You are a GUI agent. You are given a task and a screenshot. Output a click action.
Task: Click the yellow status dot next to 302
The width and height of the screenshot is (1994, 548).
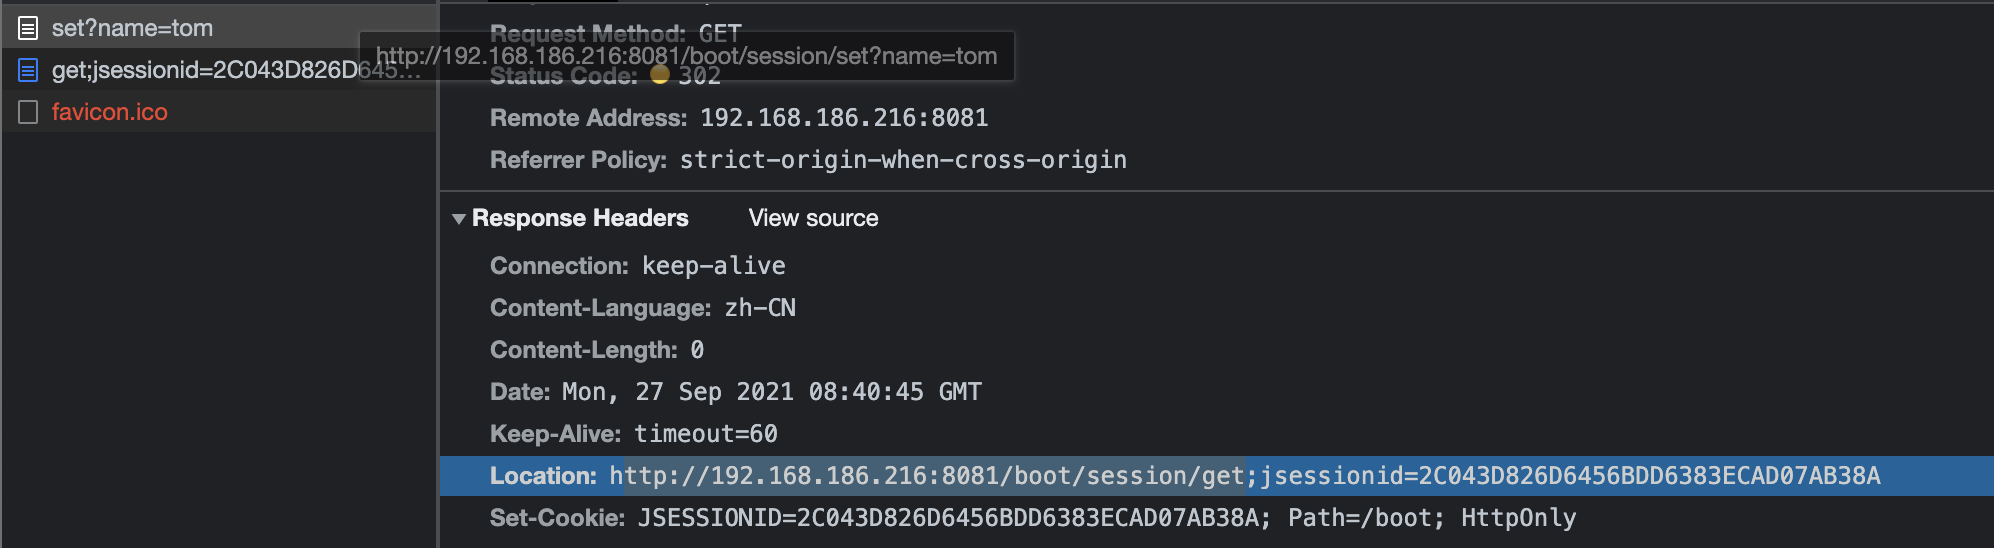(660, 75)
